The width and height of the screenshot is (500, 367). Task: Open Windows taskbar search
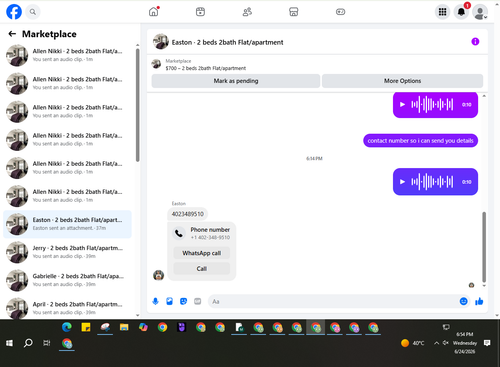pos(28,343)
